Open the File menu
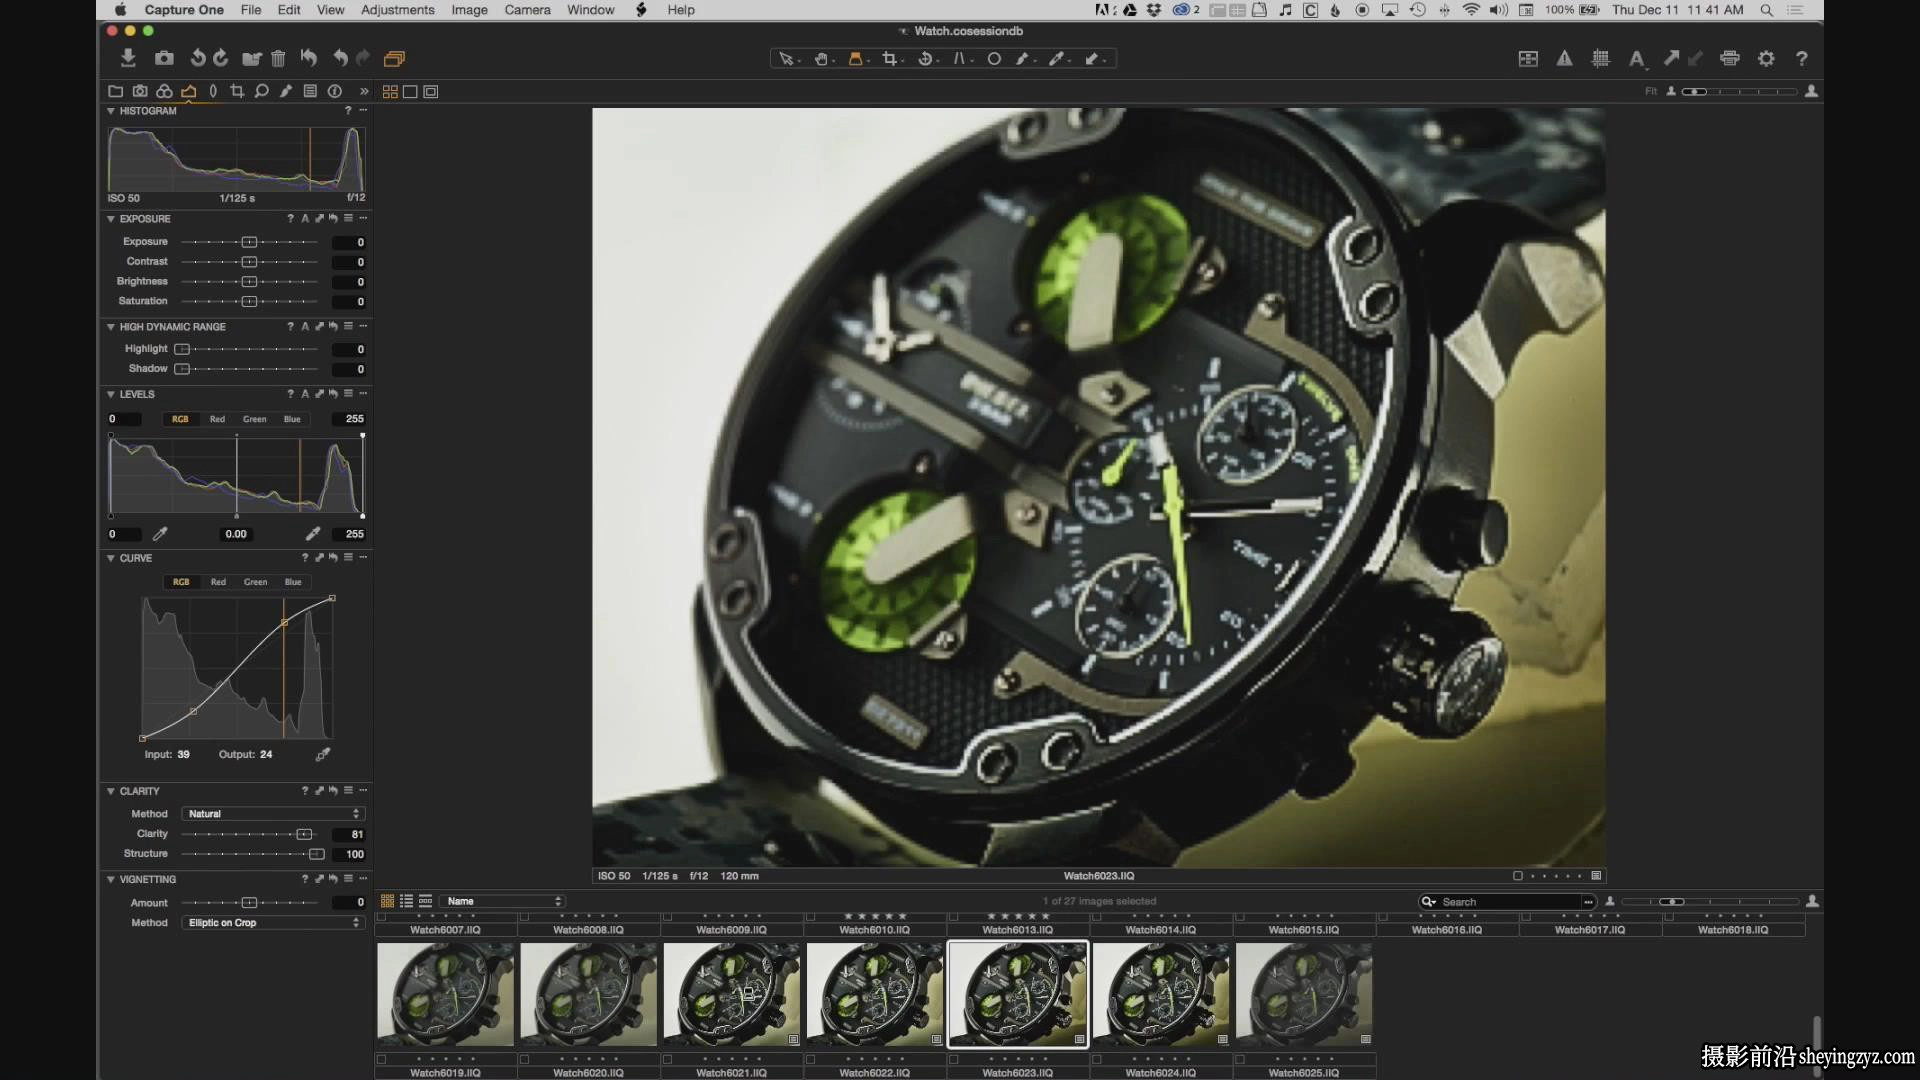Viewport: 1920px width, 1080px height. point(251,10)
